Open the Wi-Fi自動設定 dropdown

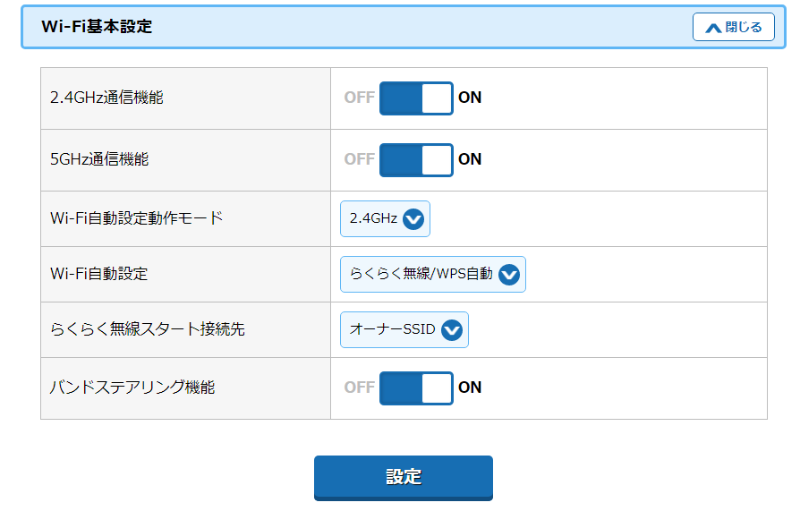point(432,274)
